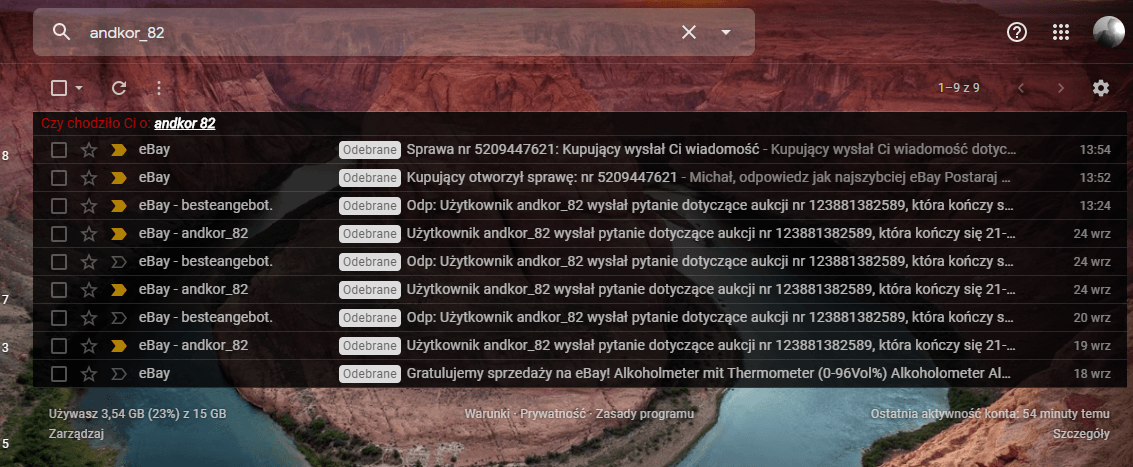This screenshot has height=467, width=1133.
Task: Open the select-all dropdown arrow
Action: [79, 88]
